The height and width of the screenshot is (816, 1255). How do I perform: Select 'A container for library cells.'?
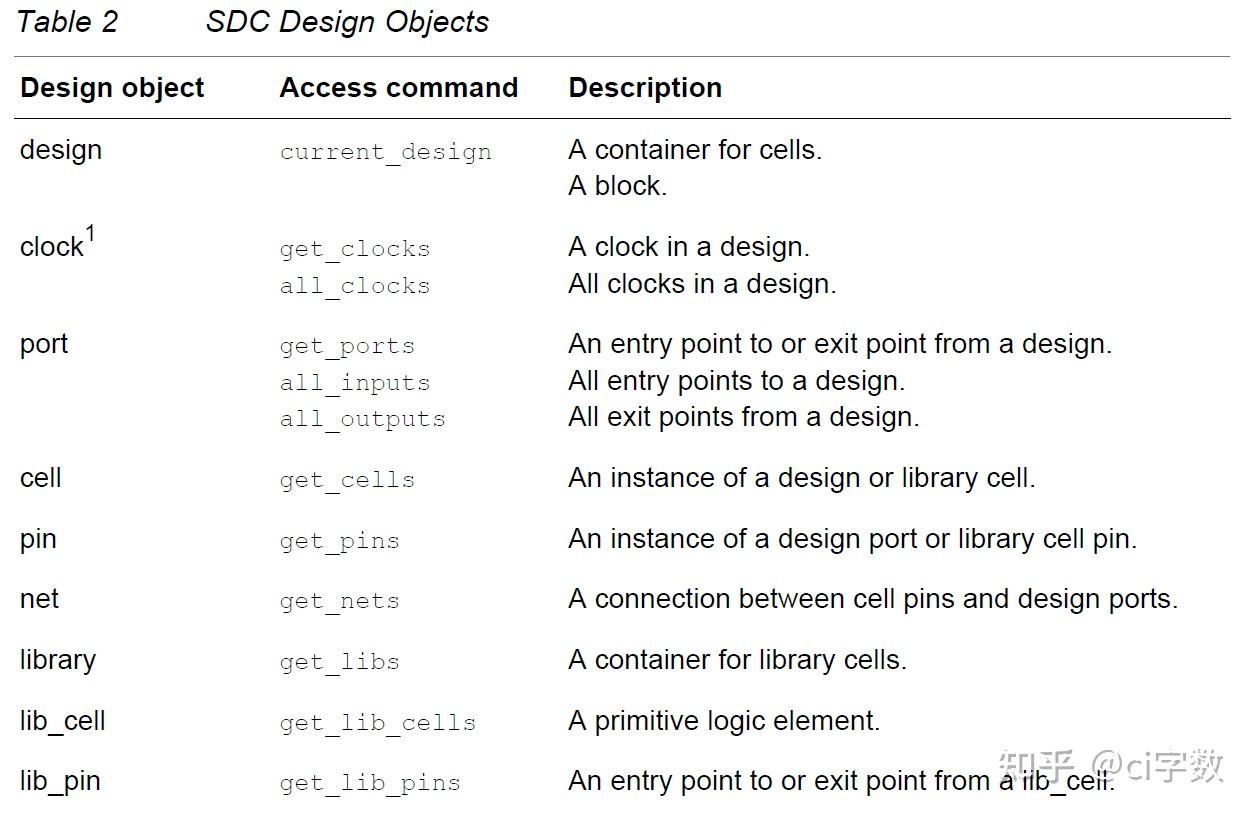click(x=737, y=660)
